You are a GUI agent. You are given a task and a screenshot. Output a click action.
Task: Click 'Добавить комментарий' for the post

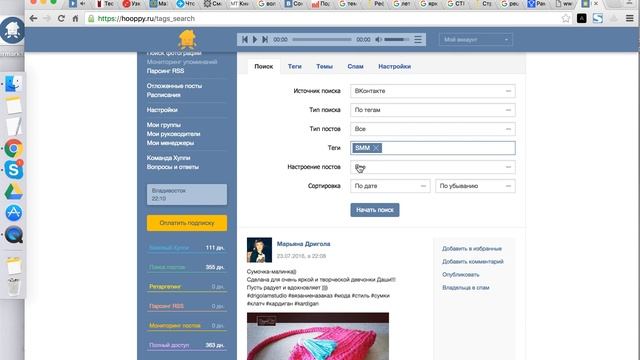(x=473, y=262)
